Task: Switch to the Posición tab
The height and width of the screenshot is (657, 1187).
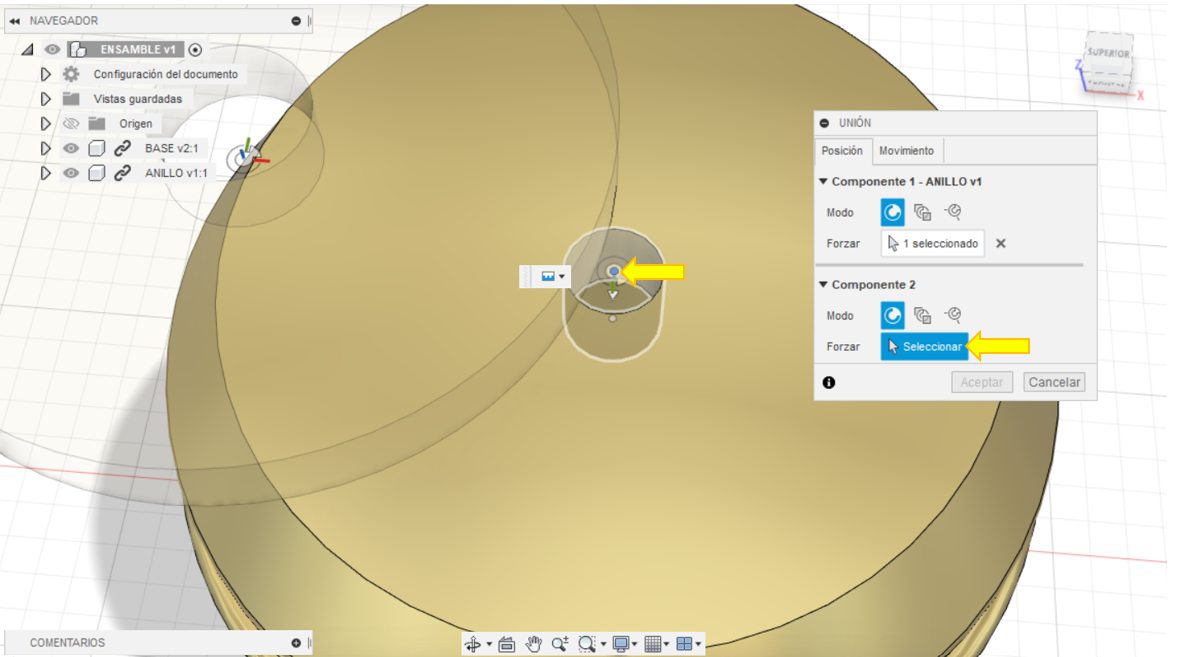Action: pyautogui.click(x=842, y=151)
